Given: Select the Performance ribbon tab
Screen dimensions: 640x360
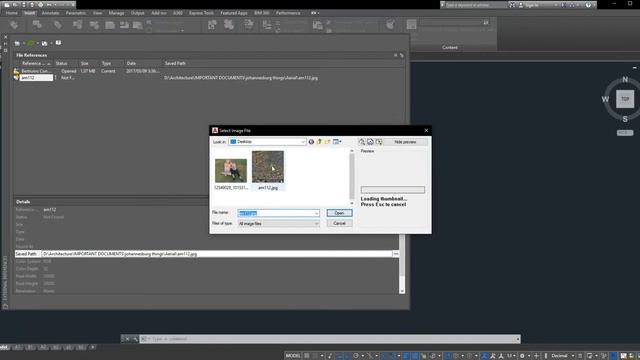Looking at the screenshot, I should click(288, 13).
